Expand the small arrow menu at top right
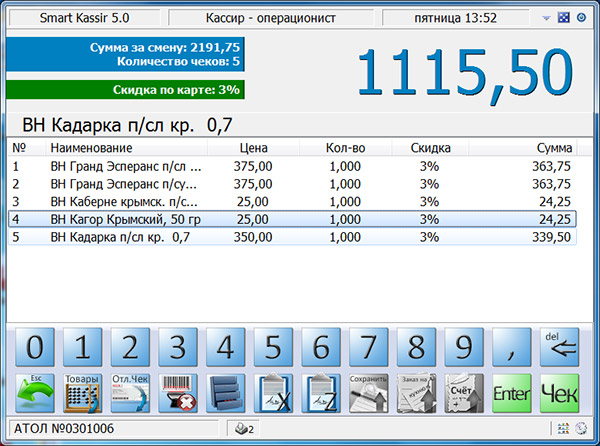This screenshot has height=446, width=600. tap(546, 18)
